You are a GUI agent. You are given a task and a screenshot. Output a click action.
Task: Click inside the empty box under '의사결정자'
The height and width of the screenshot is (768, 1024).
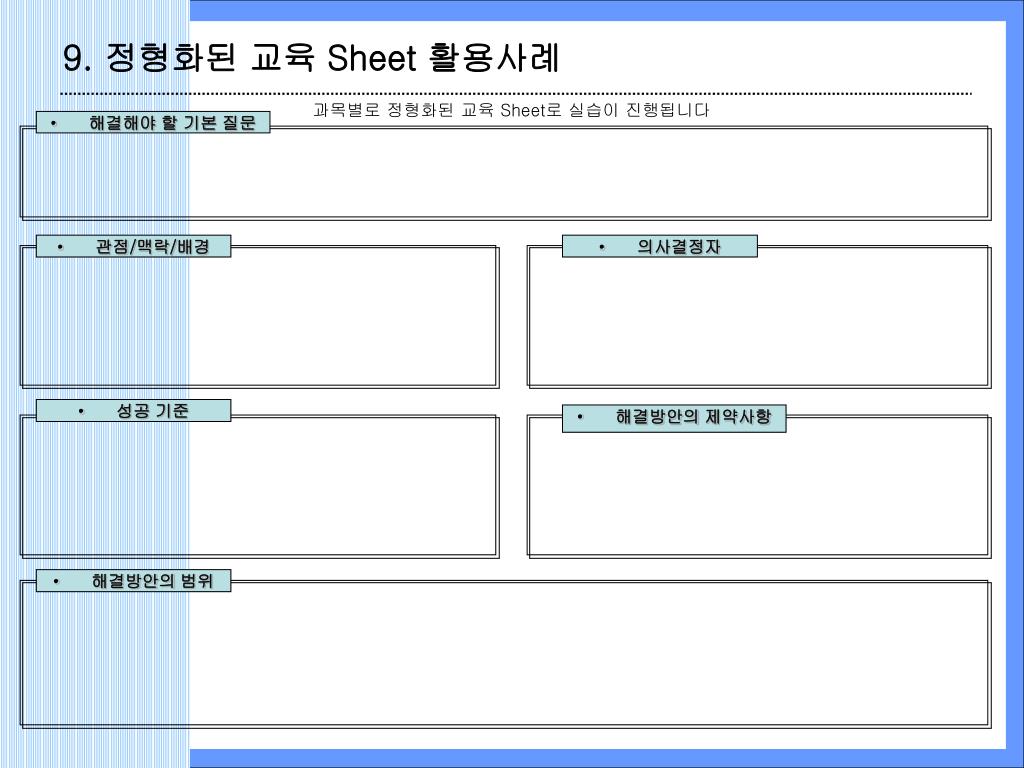click(x=759, y=317)
